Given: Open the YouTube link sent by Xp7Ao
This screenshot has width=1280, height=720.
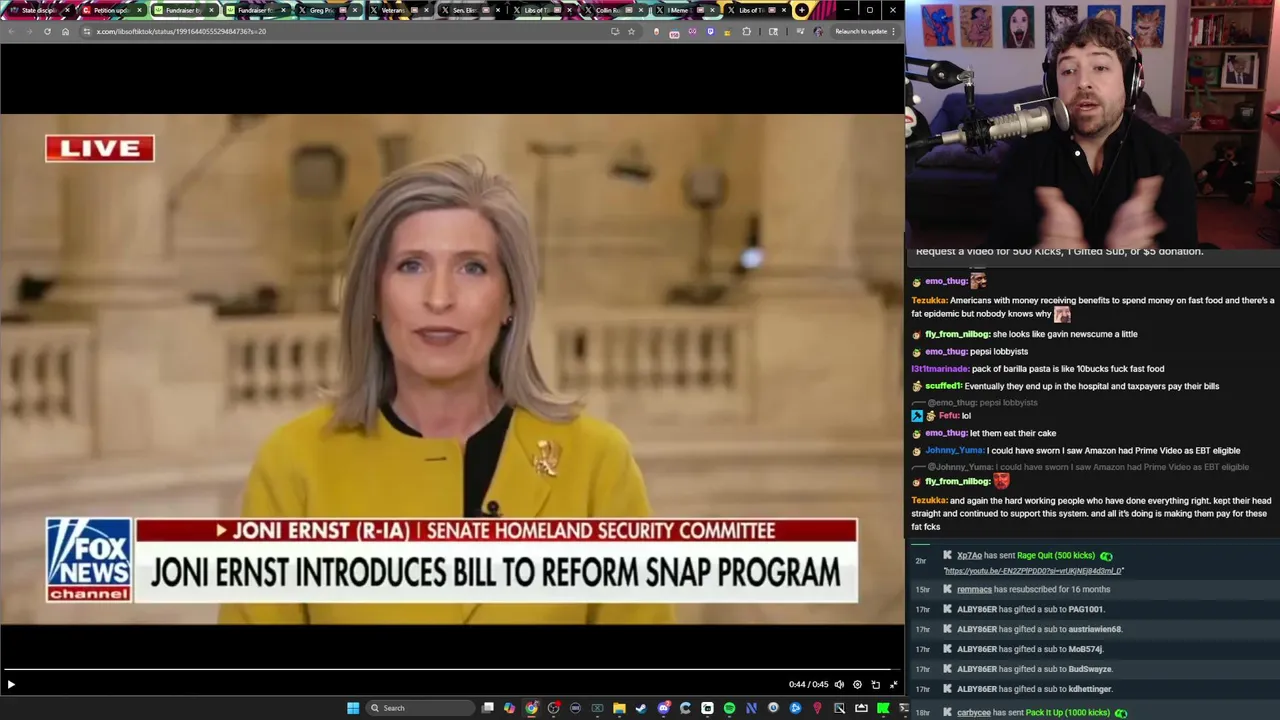Looking at the screenshot, I should (1033, 571).
